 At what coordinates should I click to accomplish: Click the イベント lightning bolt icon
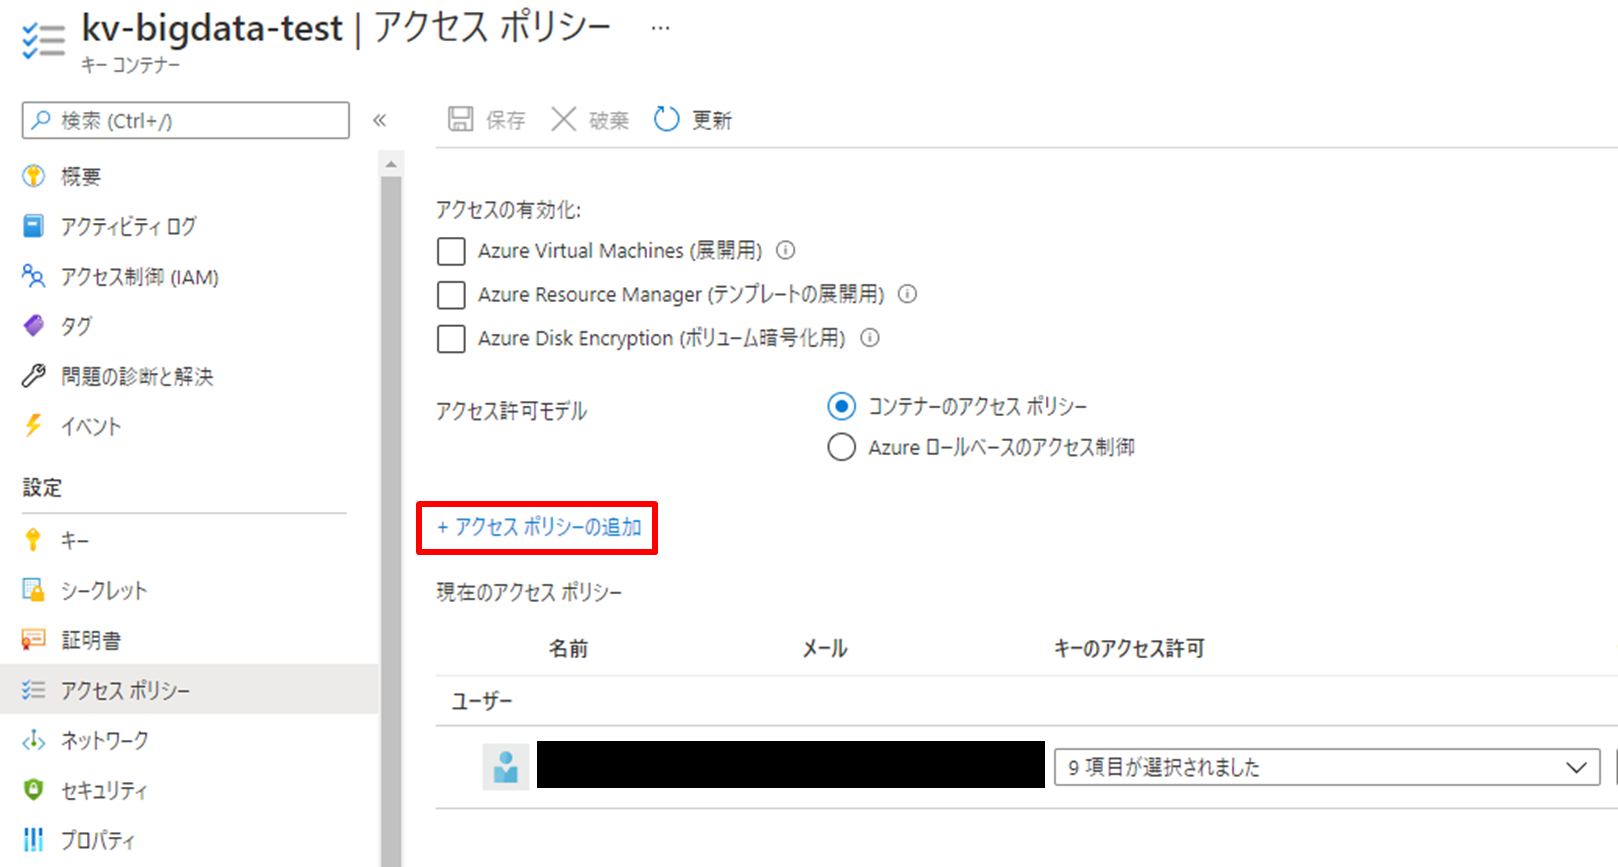(33, 426)
